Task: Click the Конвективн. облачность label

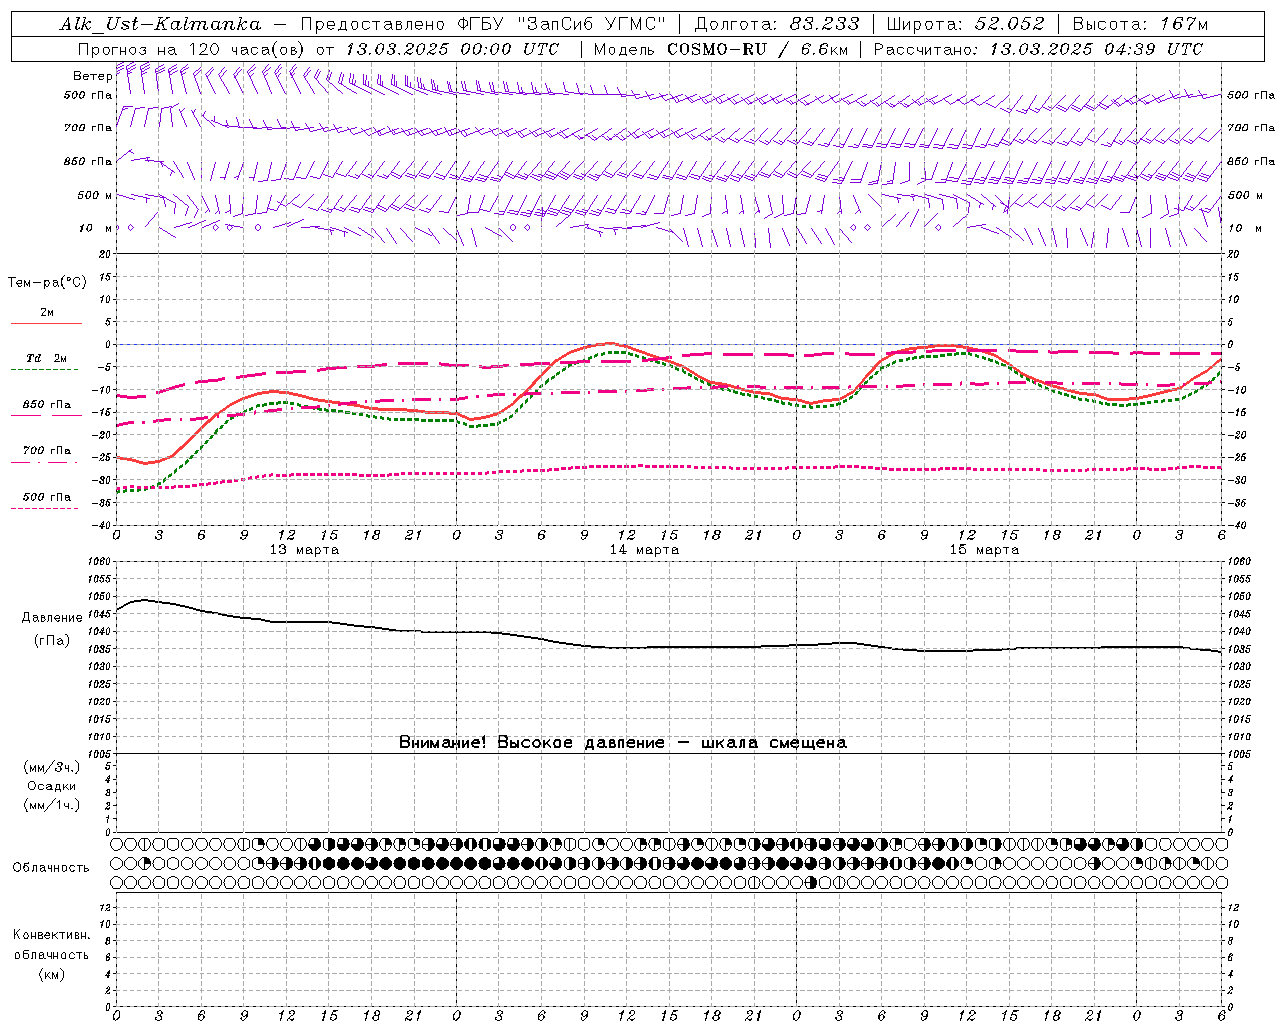Action: (x=51, y=945)
